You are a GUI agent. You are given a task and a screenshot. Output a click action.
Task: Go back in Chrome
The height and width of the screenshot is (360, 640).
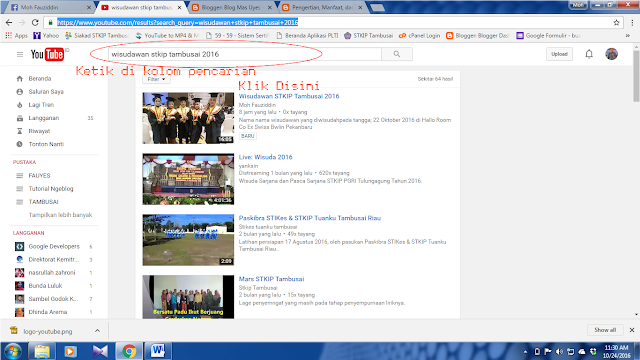click(x=9, y=22)
